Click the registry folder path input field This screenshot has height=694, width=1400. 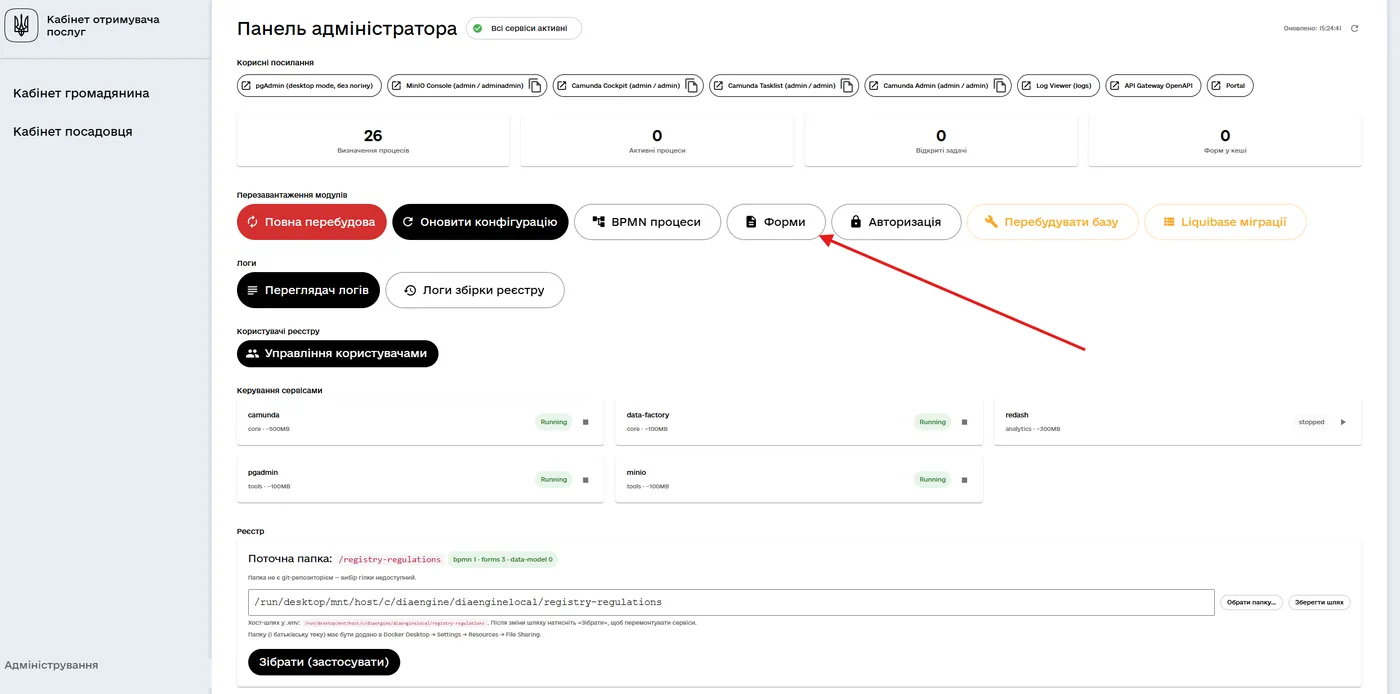point(731,602)
